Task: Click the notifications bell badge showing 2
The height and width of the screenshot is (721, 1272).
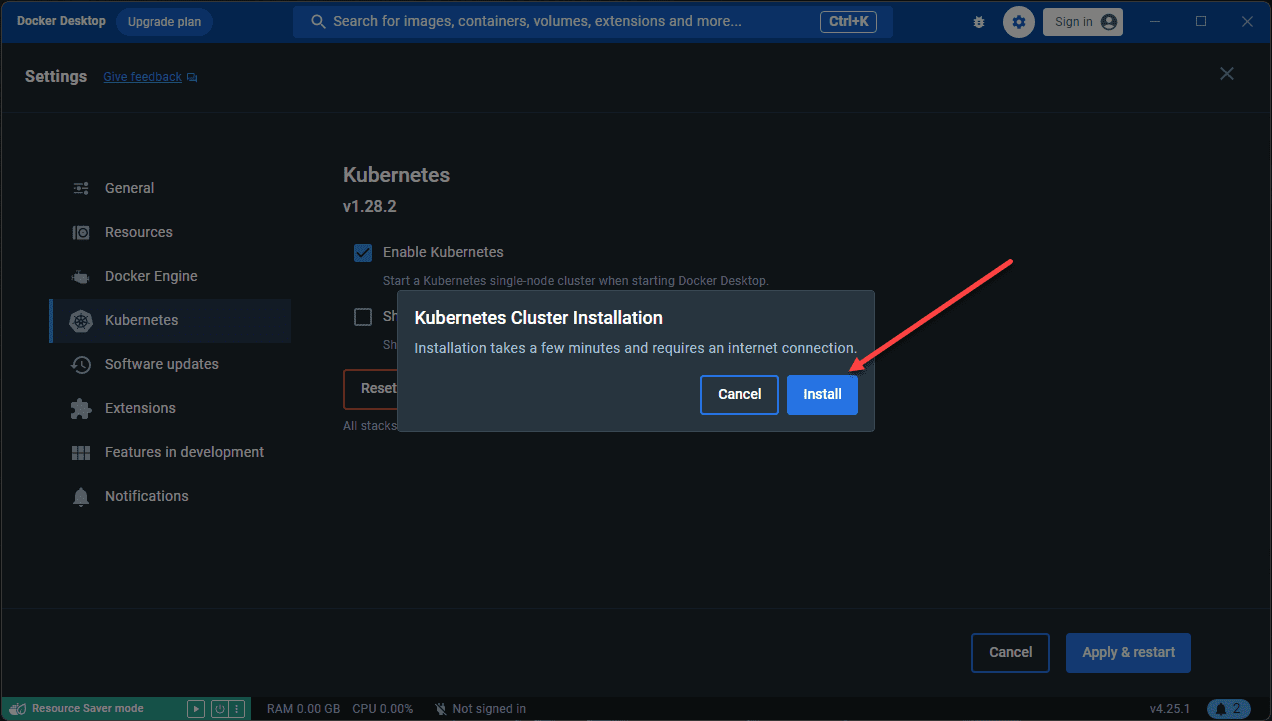Action: (x=1229, y=709)
